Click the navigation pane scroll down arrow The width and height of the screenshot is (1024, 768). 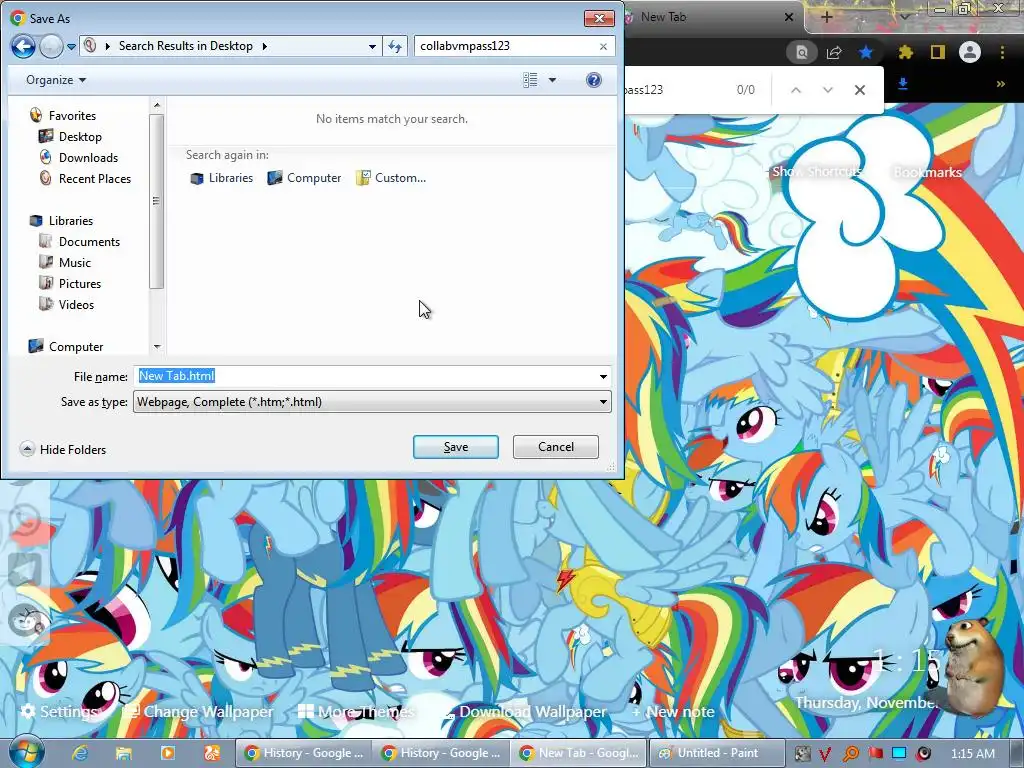coord(156,347)
